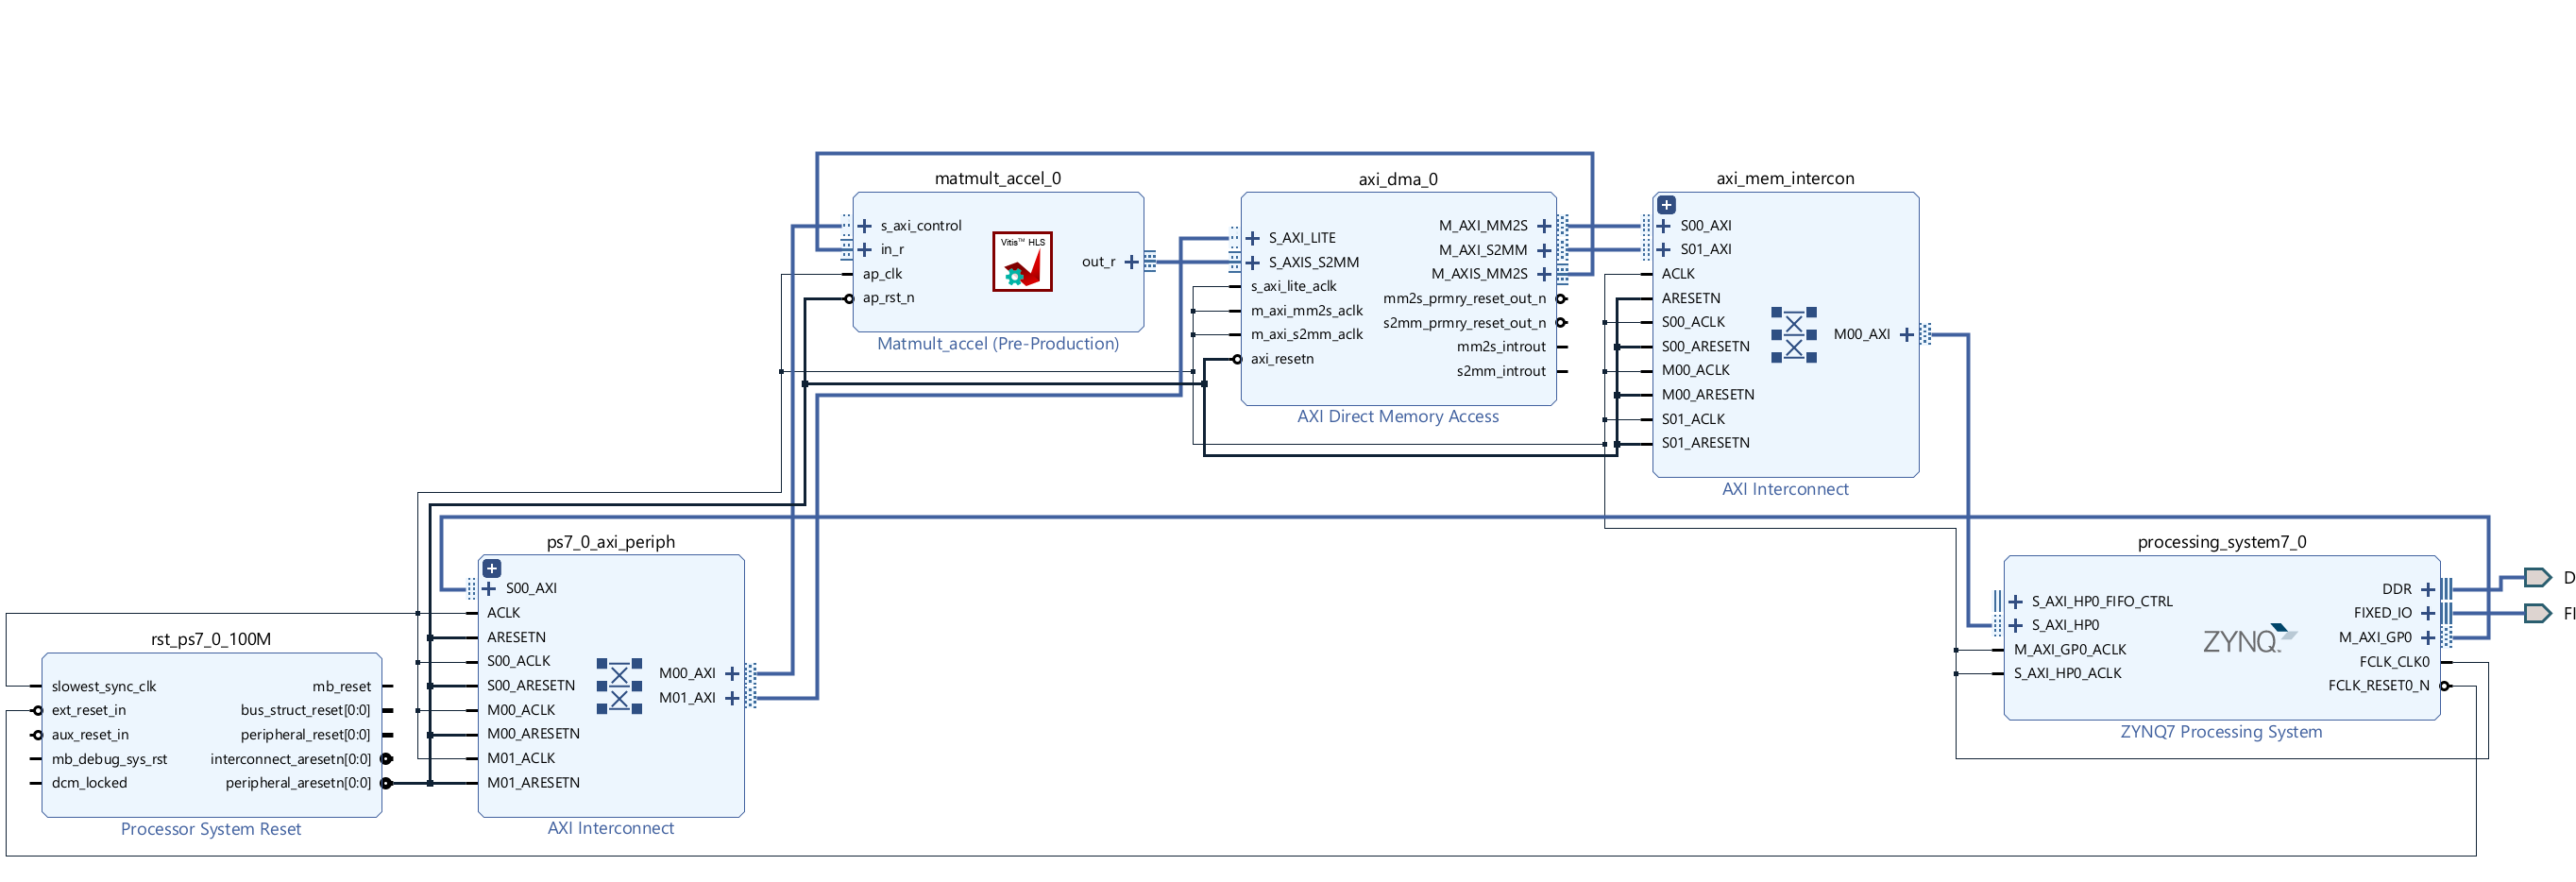Expand M01_AXI on ps7_0_axi_periph

pos(732,698)
